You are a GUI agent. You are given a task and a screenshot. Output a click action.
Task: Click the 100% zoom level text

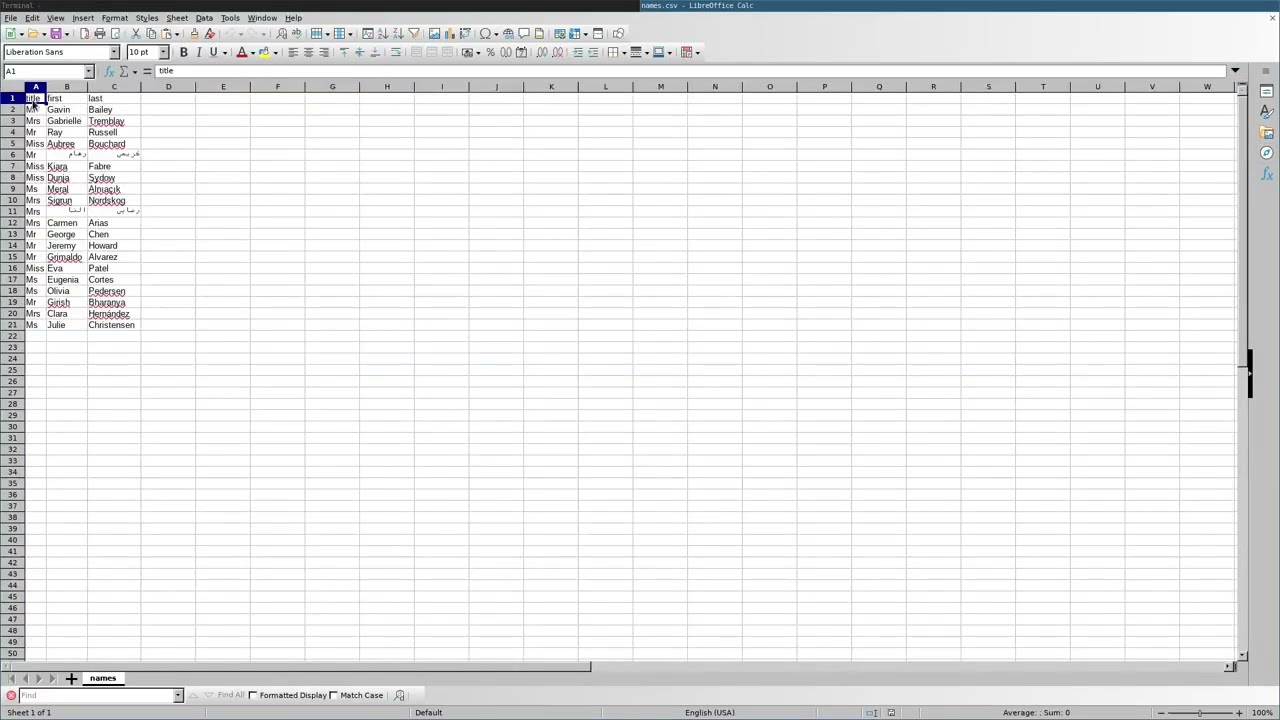coord(1262,713)
